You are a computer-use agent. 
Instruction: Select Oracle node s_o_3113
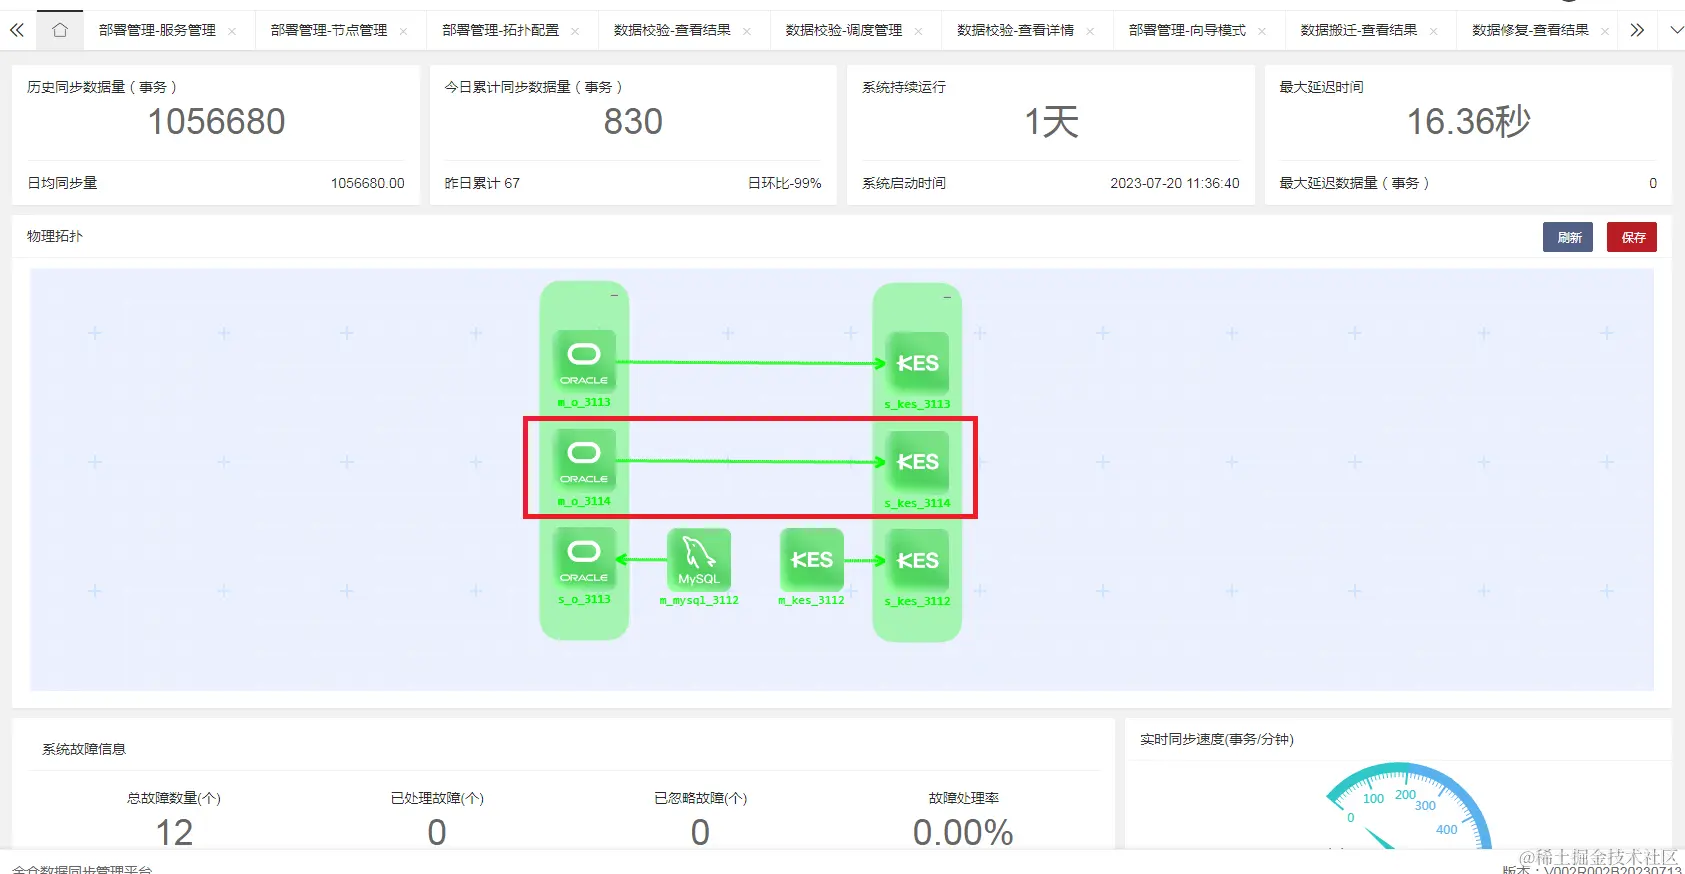[584, 558]
